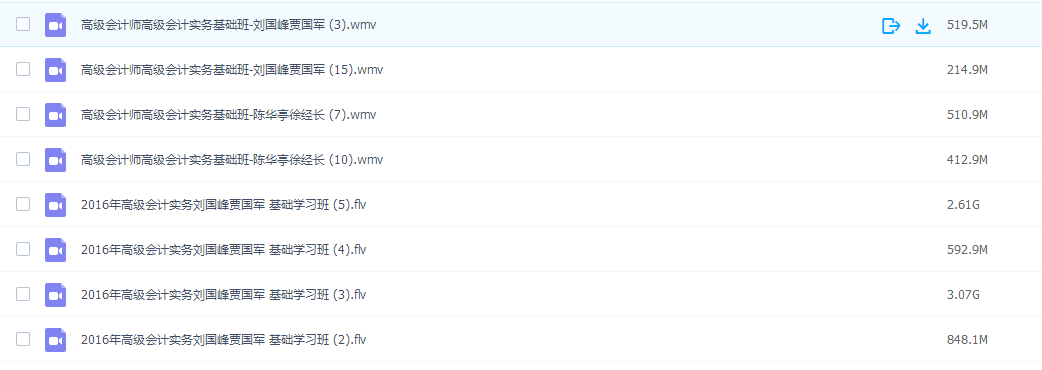
Task: Click the share icon on the first file row
Action: [890, 26]
